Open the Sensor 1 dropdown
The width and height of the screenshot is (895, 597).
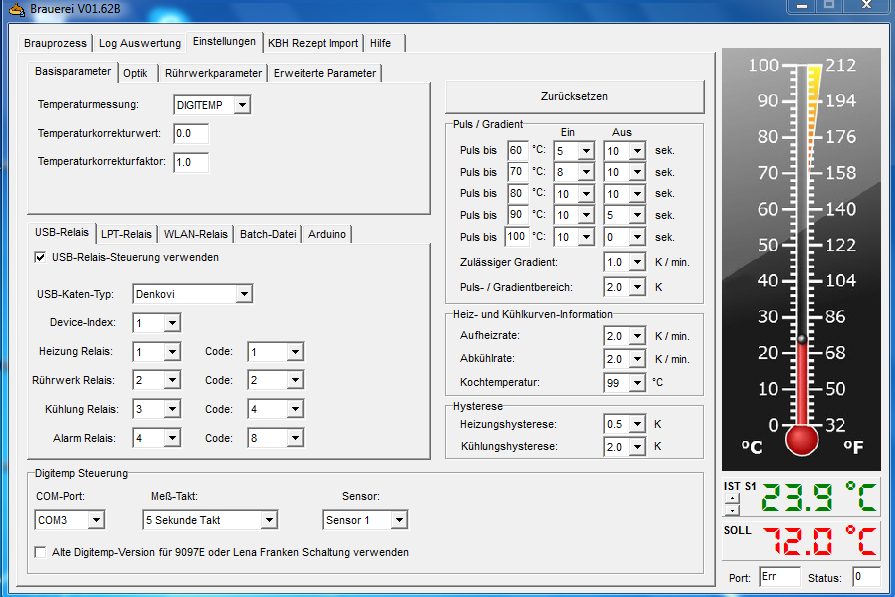tap(399, 520)
